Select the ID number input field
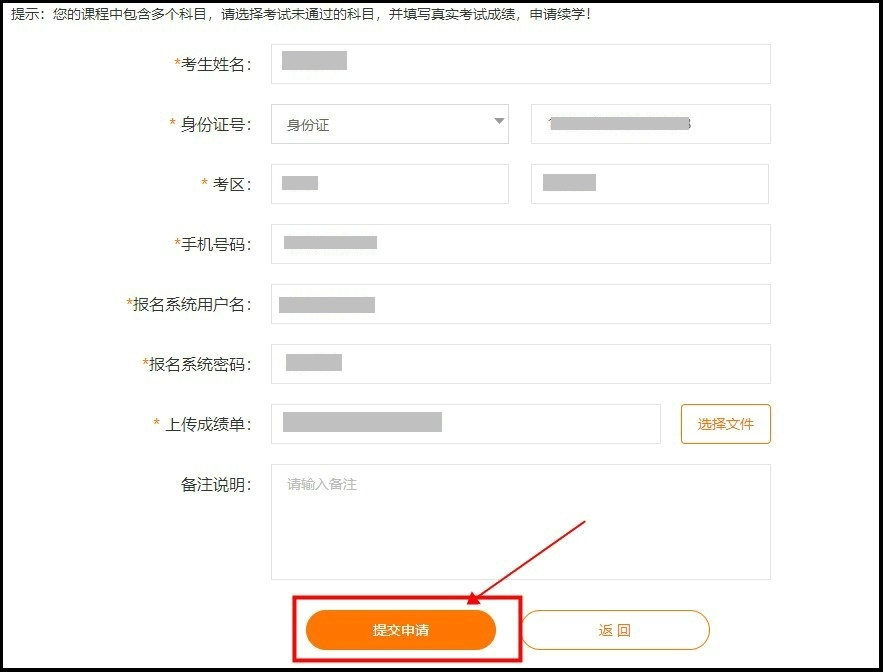 tap(650, 123)
